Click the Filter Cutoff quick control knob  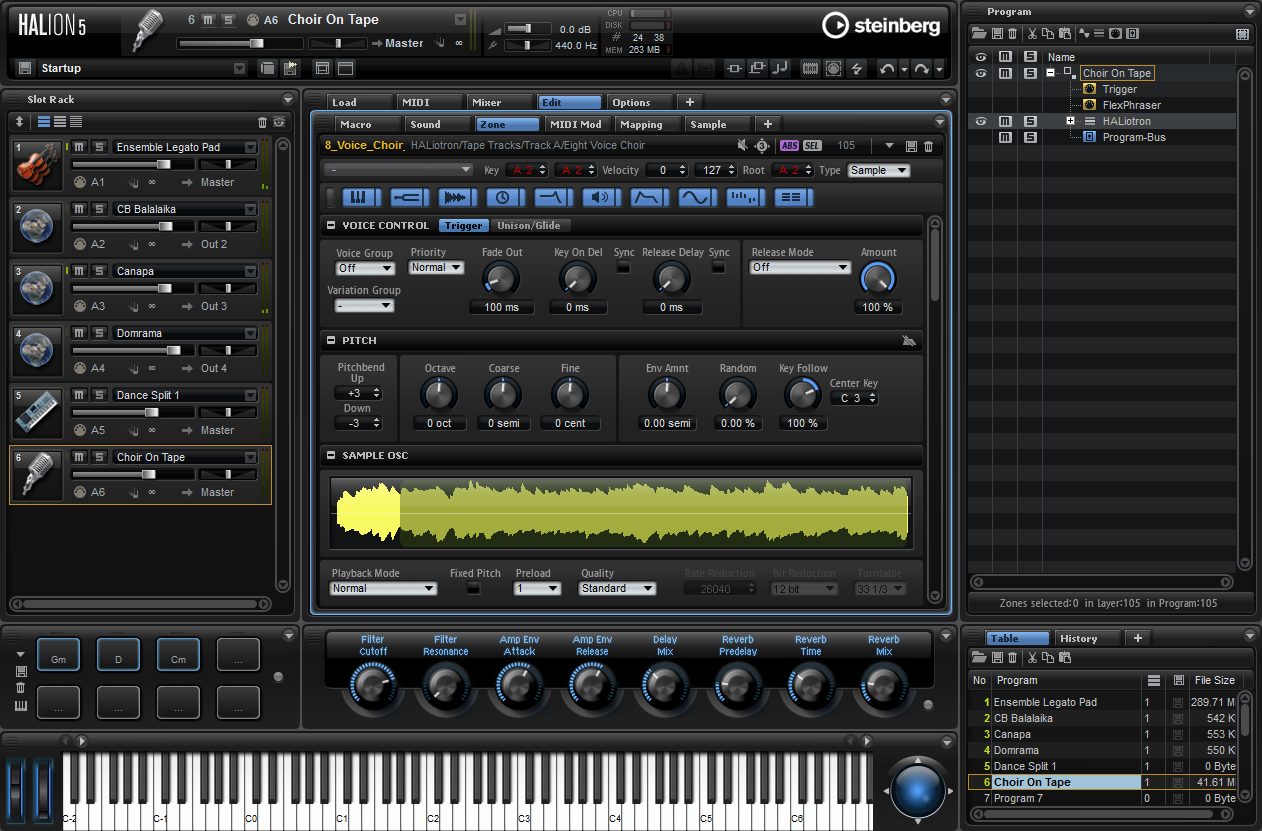click(x=372, y=684)
